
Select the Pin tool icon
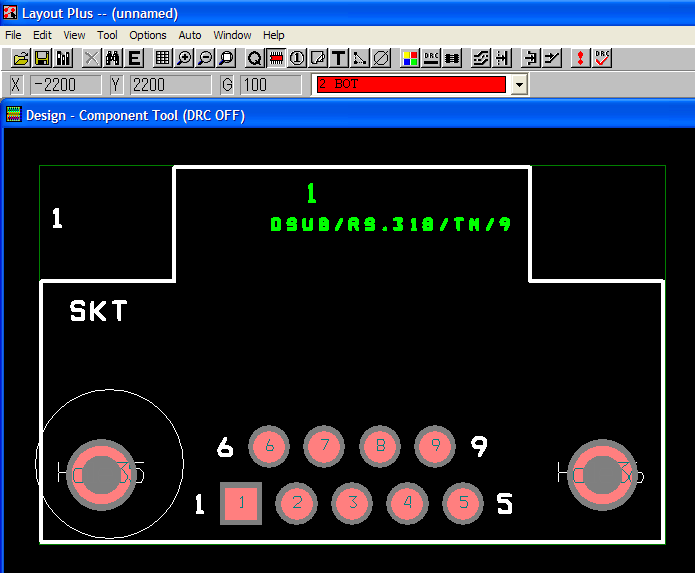coord(297,58)
